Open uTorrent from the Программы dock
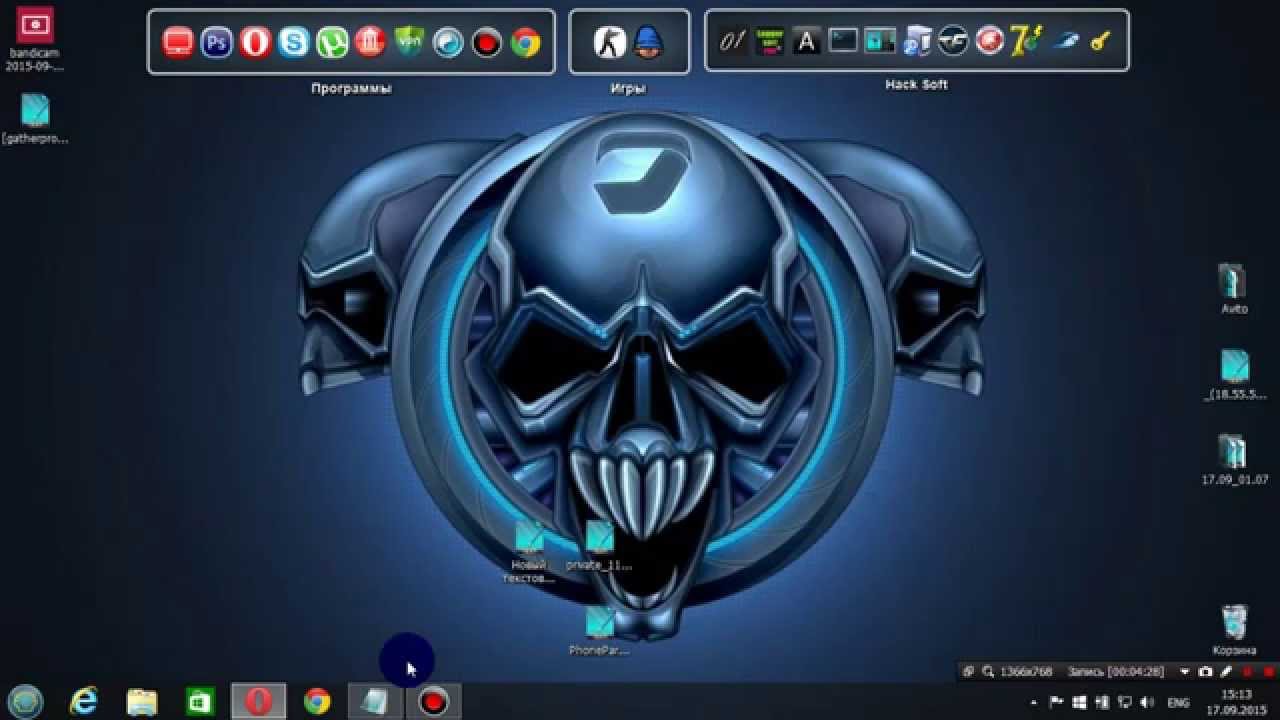This screenshot has width=1280, height=720. click(x=332, y=42)
